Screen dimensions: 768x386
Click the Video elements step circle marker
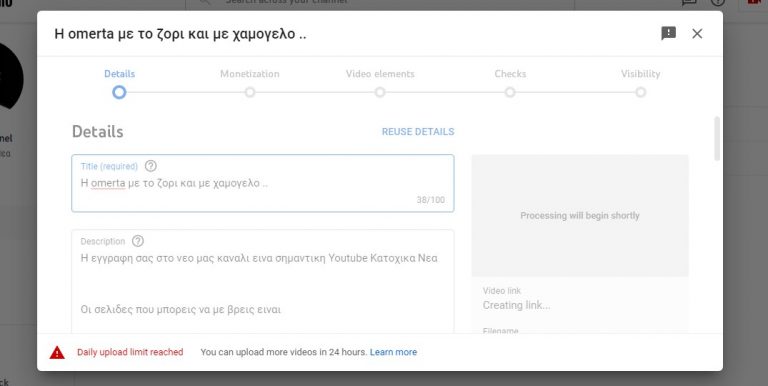(x=380, y=92)
